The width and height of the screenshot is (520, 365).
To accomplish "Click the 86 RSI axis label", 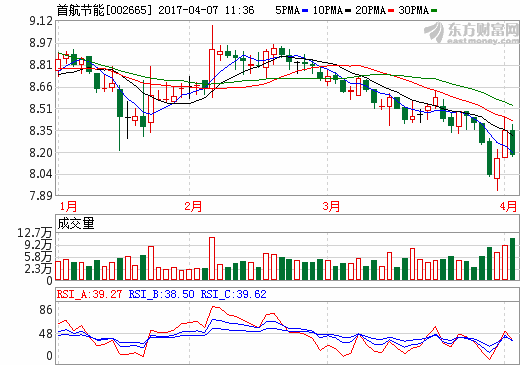I will tap(46, 310).
